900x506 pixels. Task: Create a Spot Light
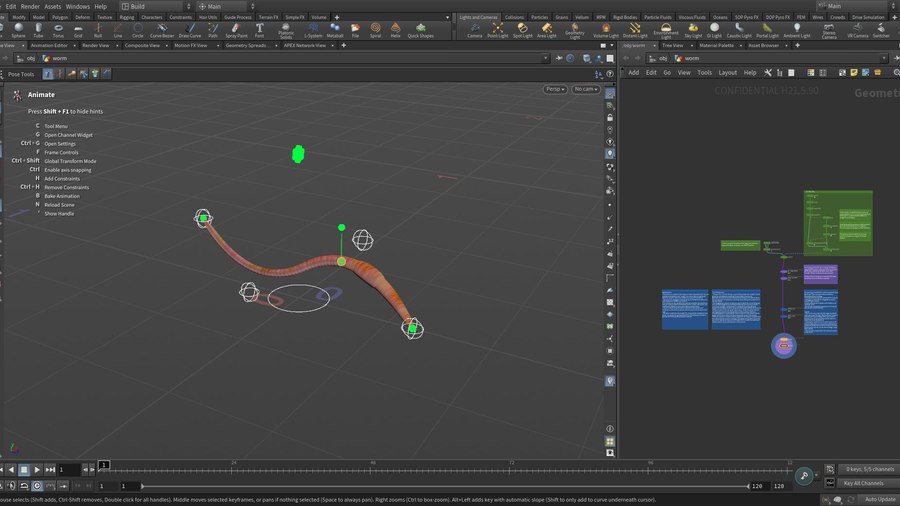523,30
